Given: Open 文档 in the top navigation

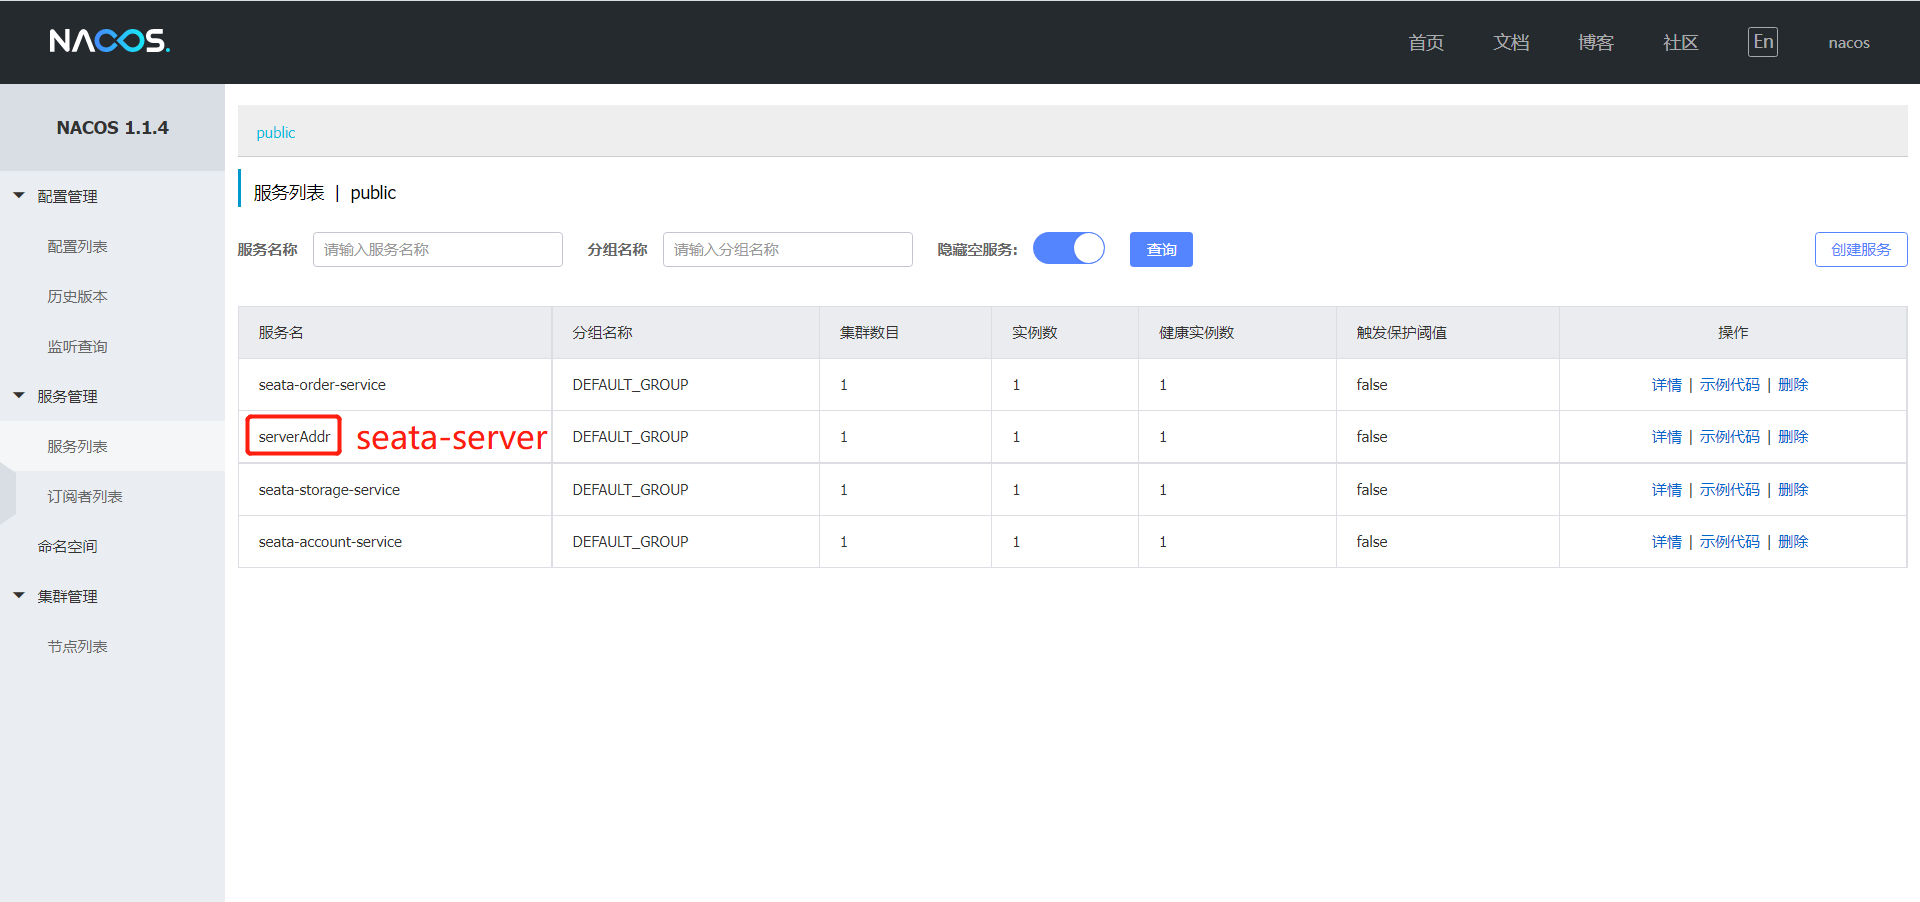Looking at the screenshot, I should pos(1511,42).
